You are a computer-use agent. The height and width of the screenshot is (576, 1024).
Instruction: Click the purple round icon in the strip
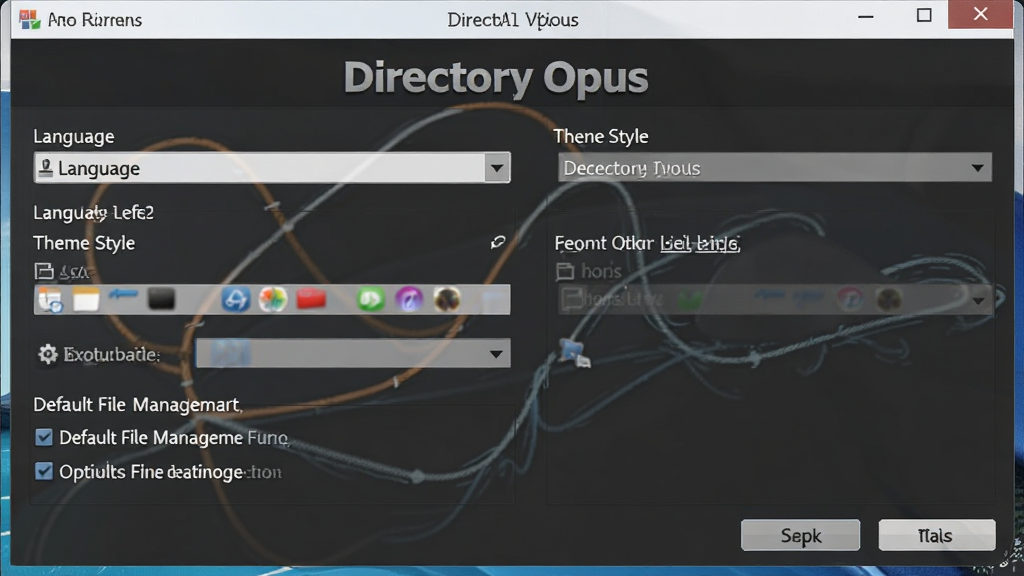tap(409, 300)
